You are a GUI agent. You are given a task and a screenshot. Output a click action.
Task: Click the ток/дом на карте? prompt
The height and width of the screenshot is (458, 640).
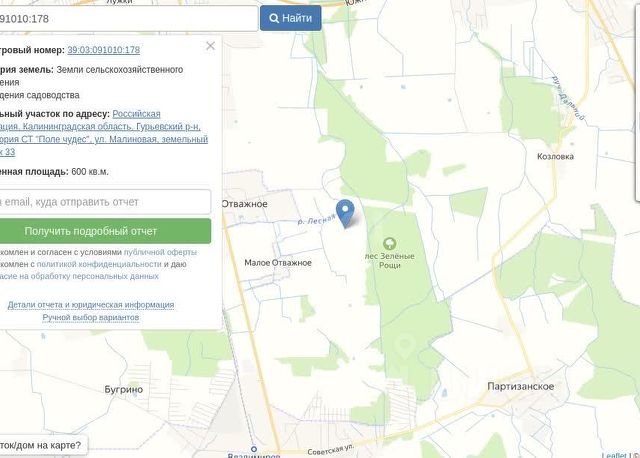click(43, 445)
